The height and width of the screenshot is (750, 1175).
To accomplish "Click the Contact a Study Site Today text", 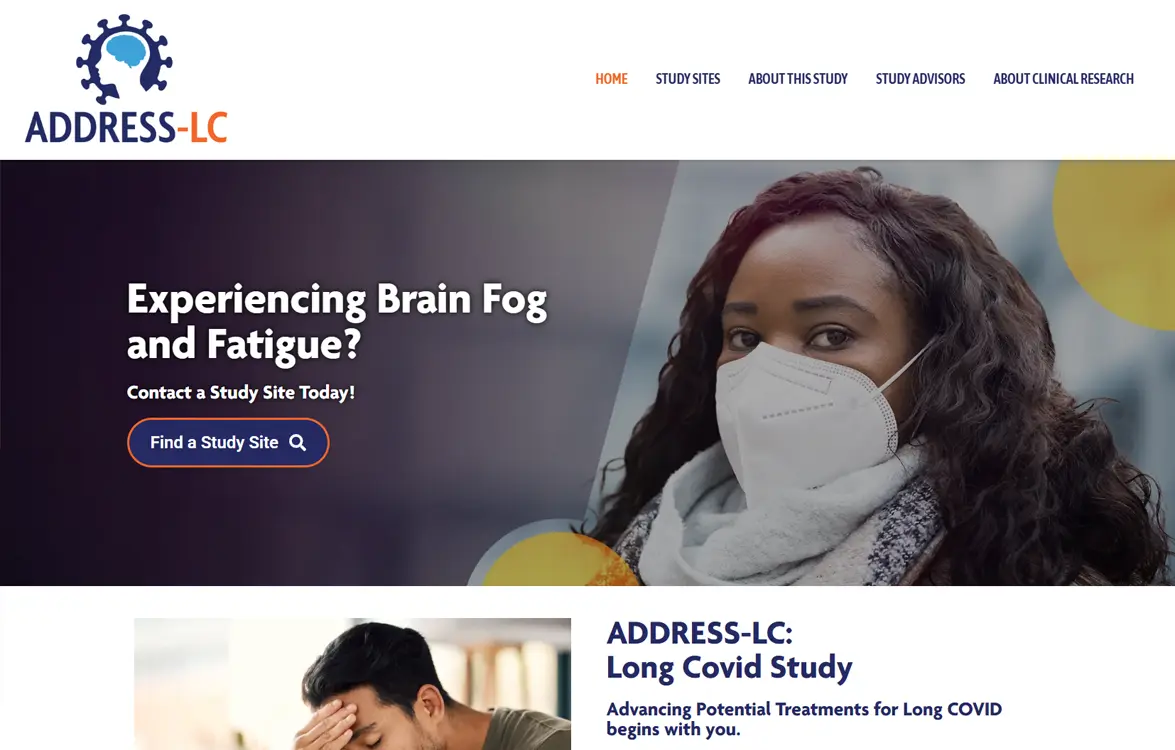I will (241, 393).
